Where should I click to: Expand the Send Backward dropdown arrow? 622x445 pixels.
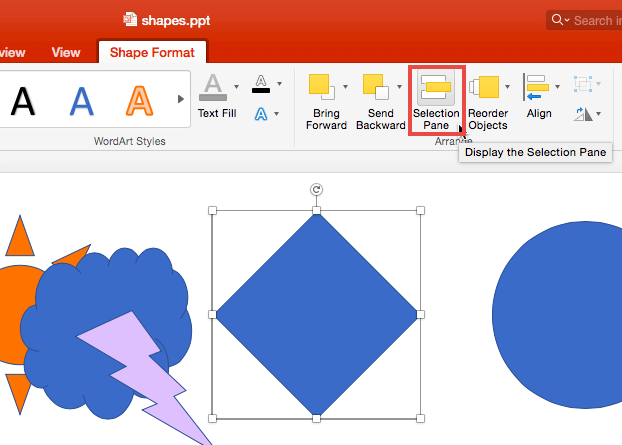399,86
